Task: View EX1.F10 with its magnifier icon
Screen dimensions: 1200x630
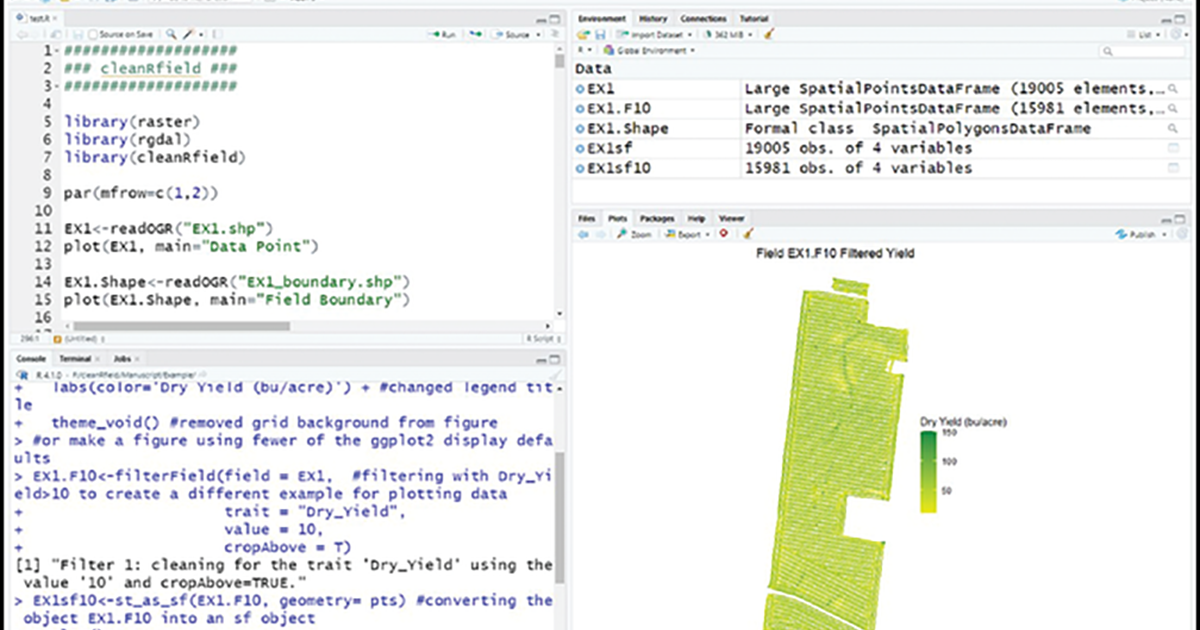Action: point(1172,108)
